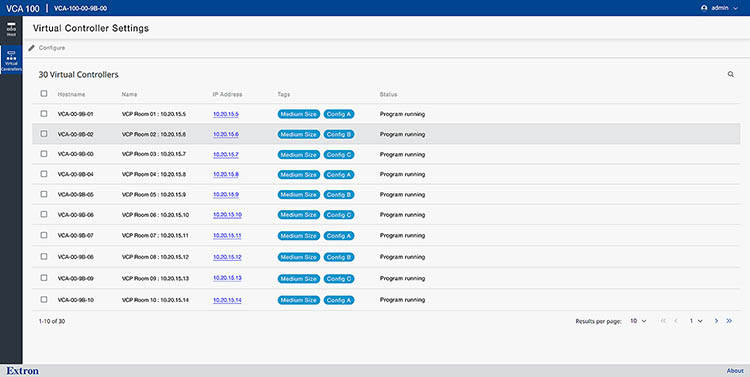The width and height of the screenshot is (750, 377).
Task: Check the box for VCA-00-9B-07
Action: [44, 235]
